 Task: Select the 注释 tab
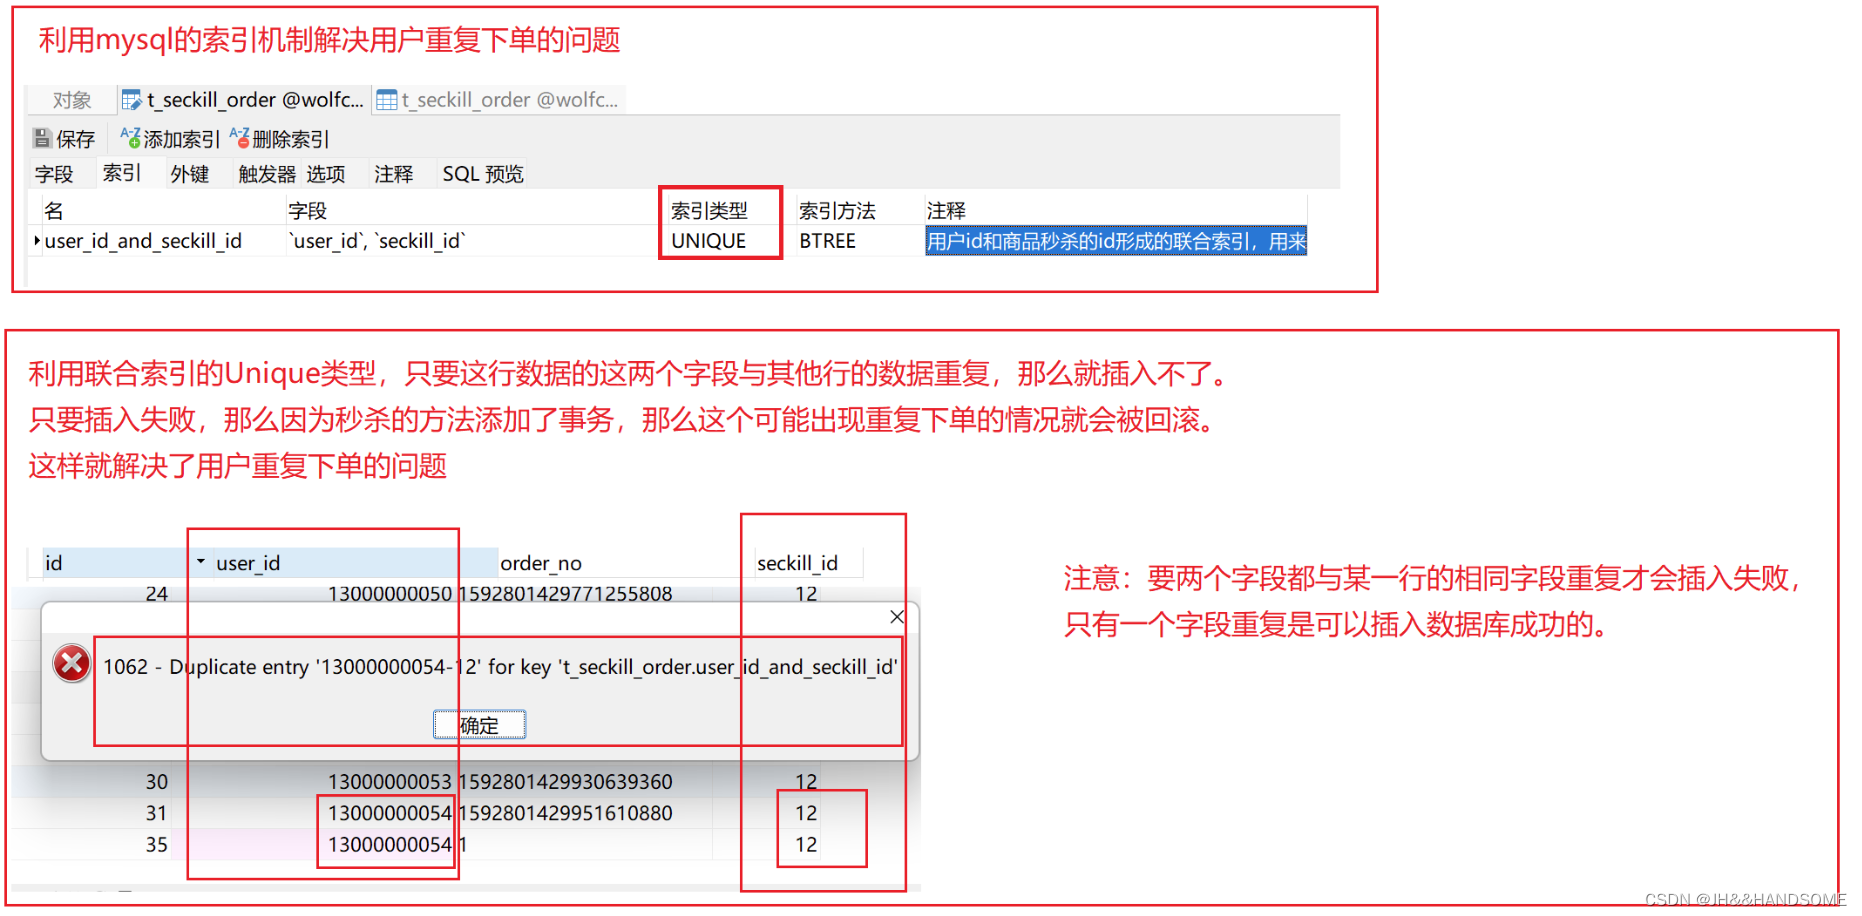coord(394,174)
